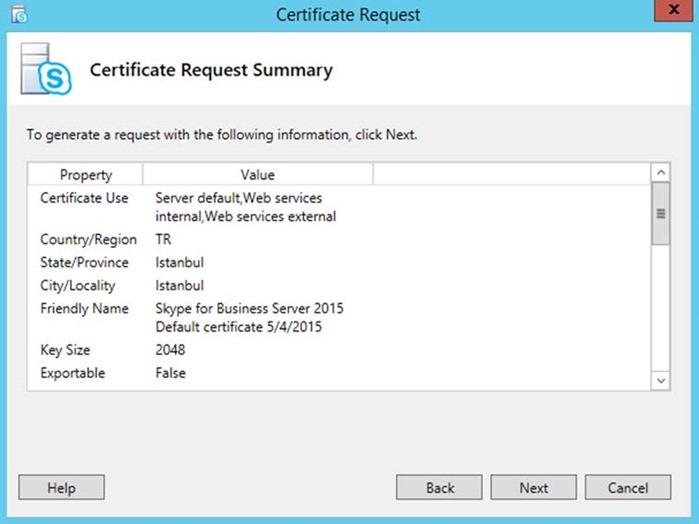
Task: Sort by the Value column header
Action: 258,174
